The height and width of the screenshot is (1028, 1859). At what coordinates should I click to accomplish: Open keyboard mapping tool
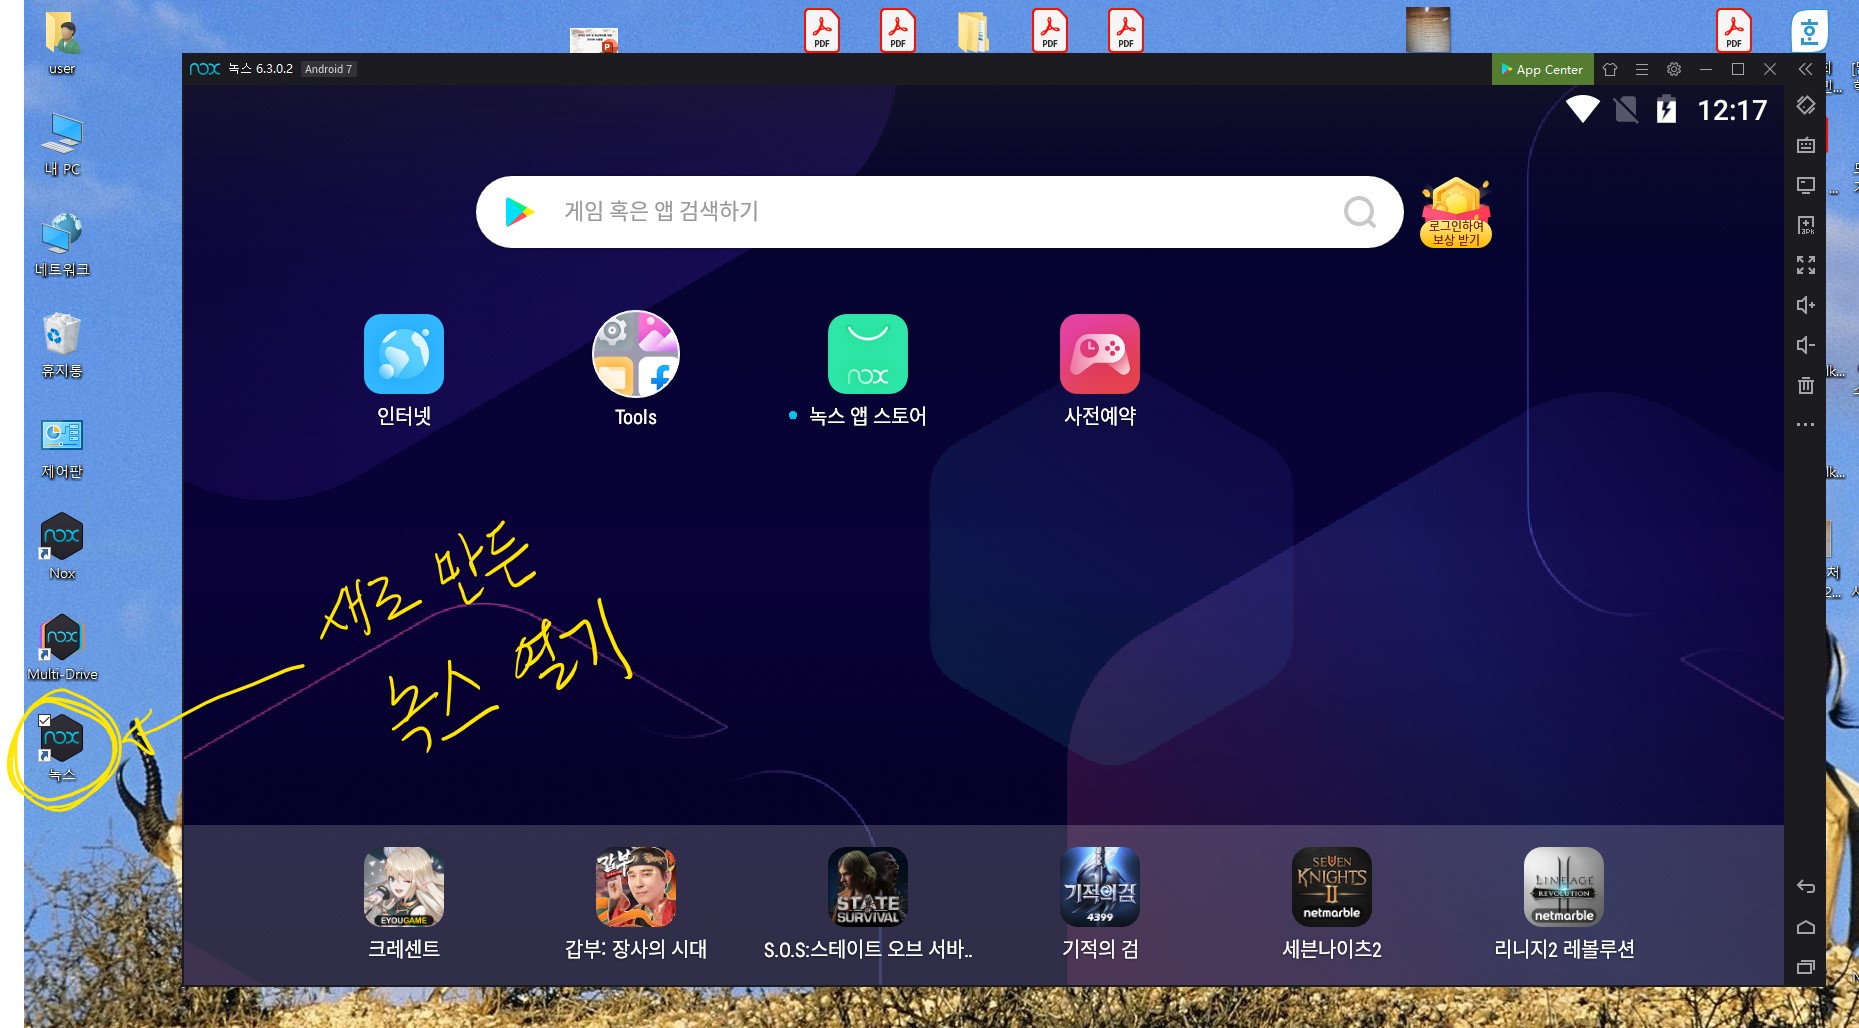(1806, 145)
